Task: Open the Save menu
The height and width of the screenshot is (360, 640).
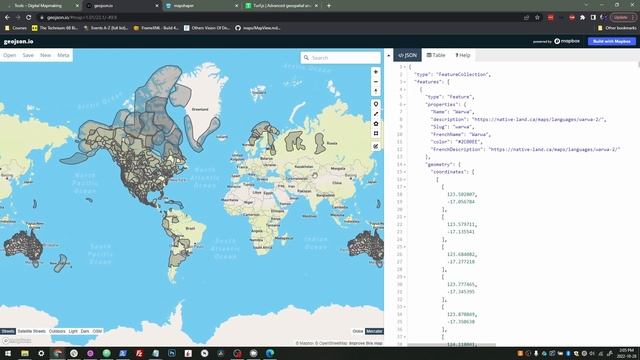Action: click(28, 55)
